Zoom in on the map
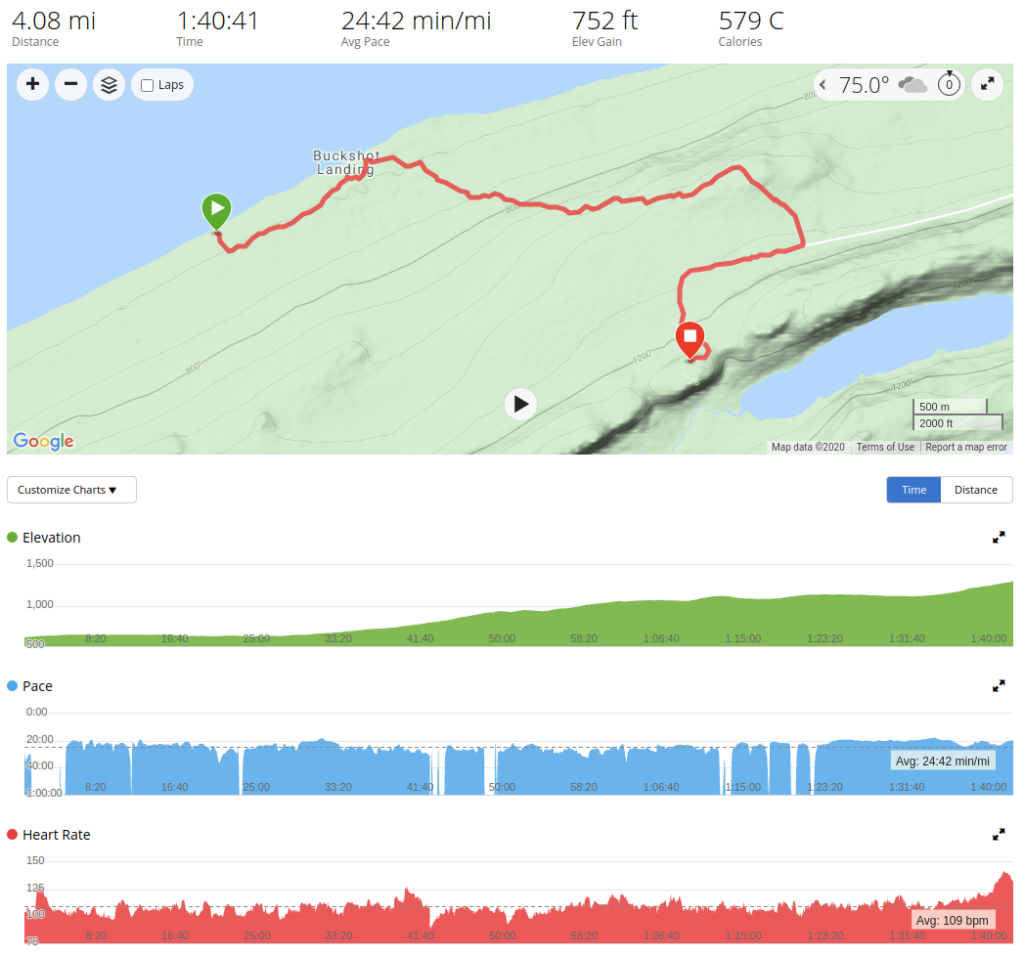Image resolution: width=1024 pixels, height=957 pixels. (x=33, y=84)
